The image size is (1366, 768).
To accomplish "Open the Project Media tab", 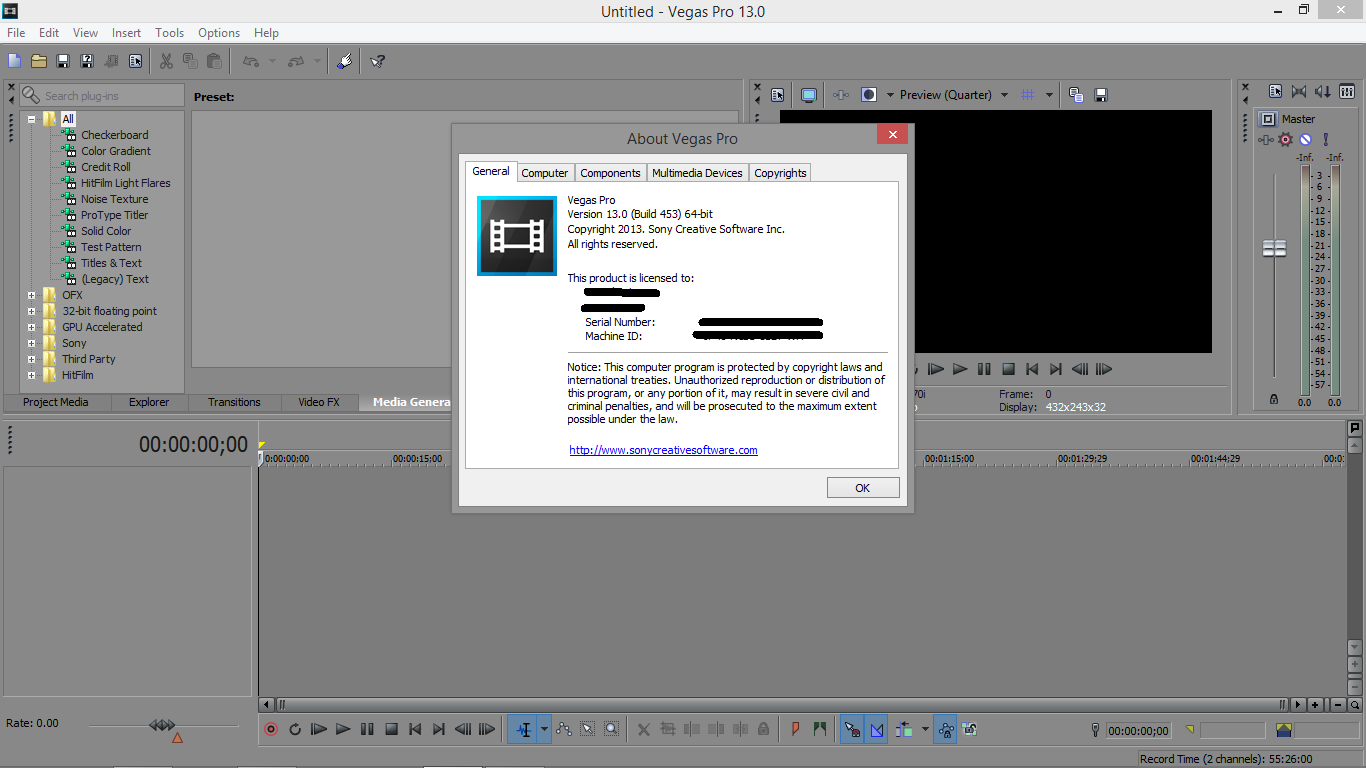I will click(56, 402).
